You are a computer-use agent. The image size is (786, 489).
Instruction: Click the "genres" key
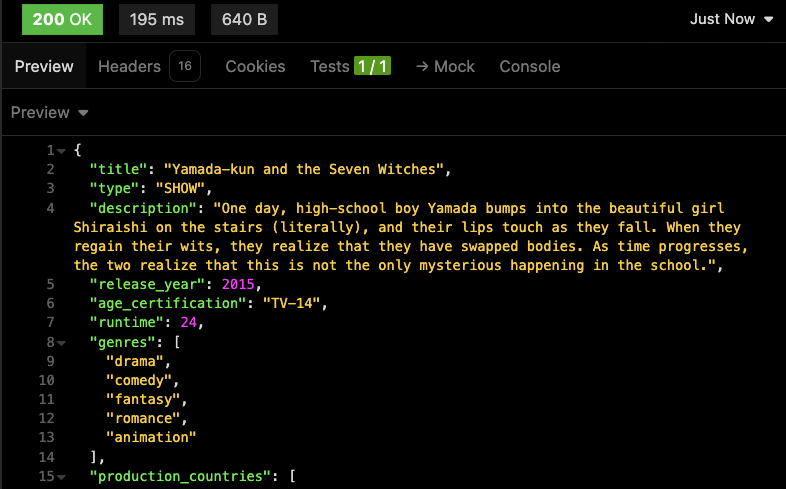122,342
